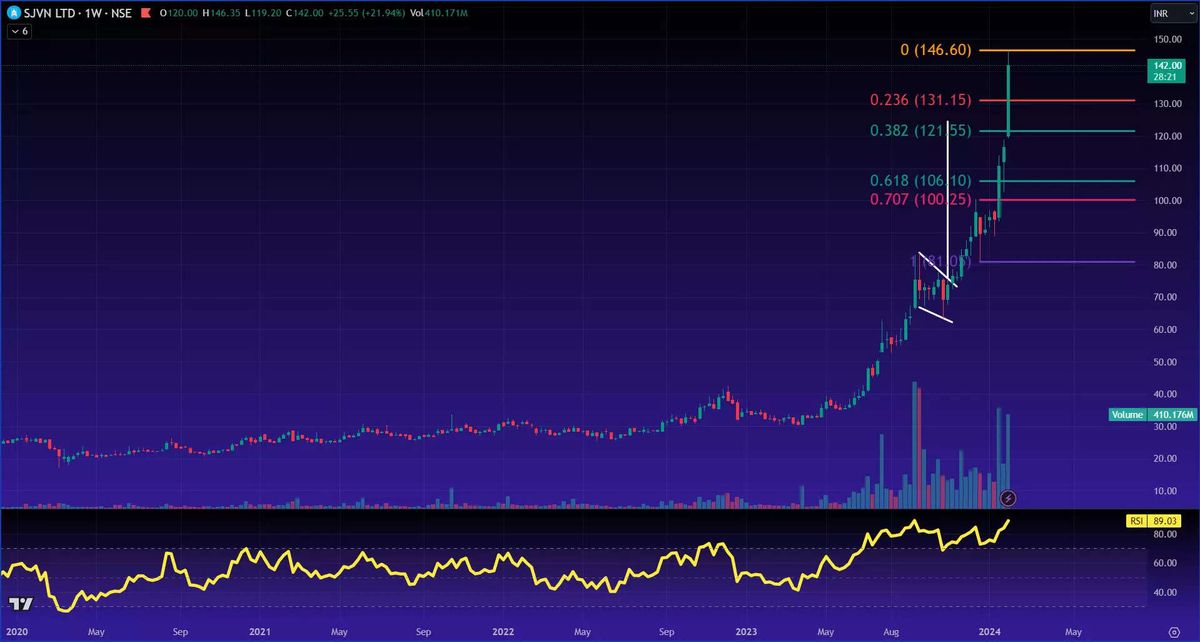
Task: Click 2023 on the time axis
Action: (746, 632)
